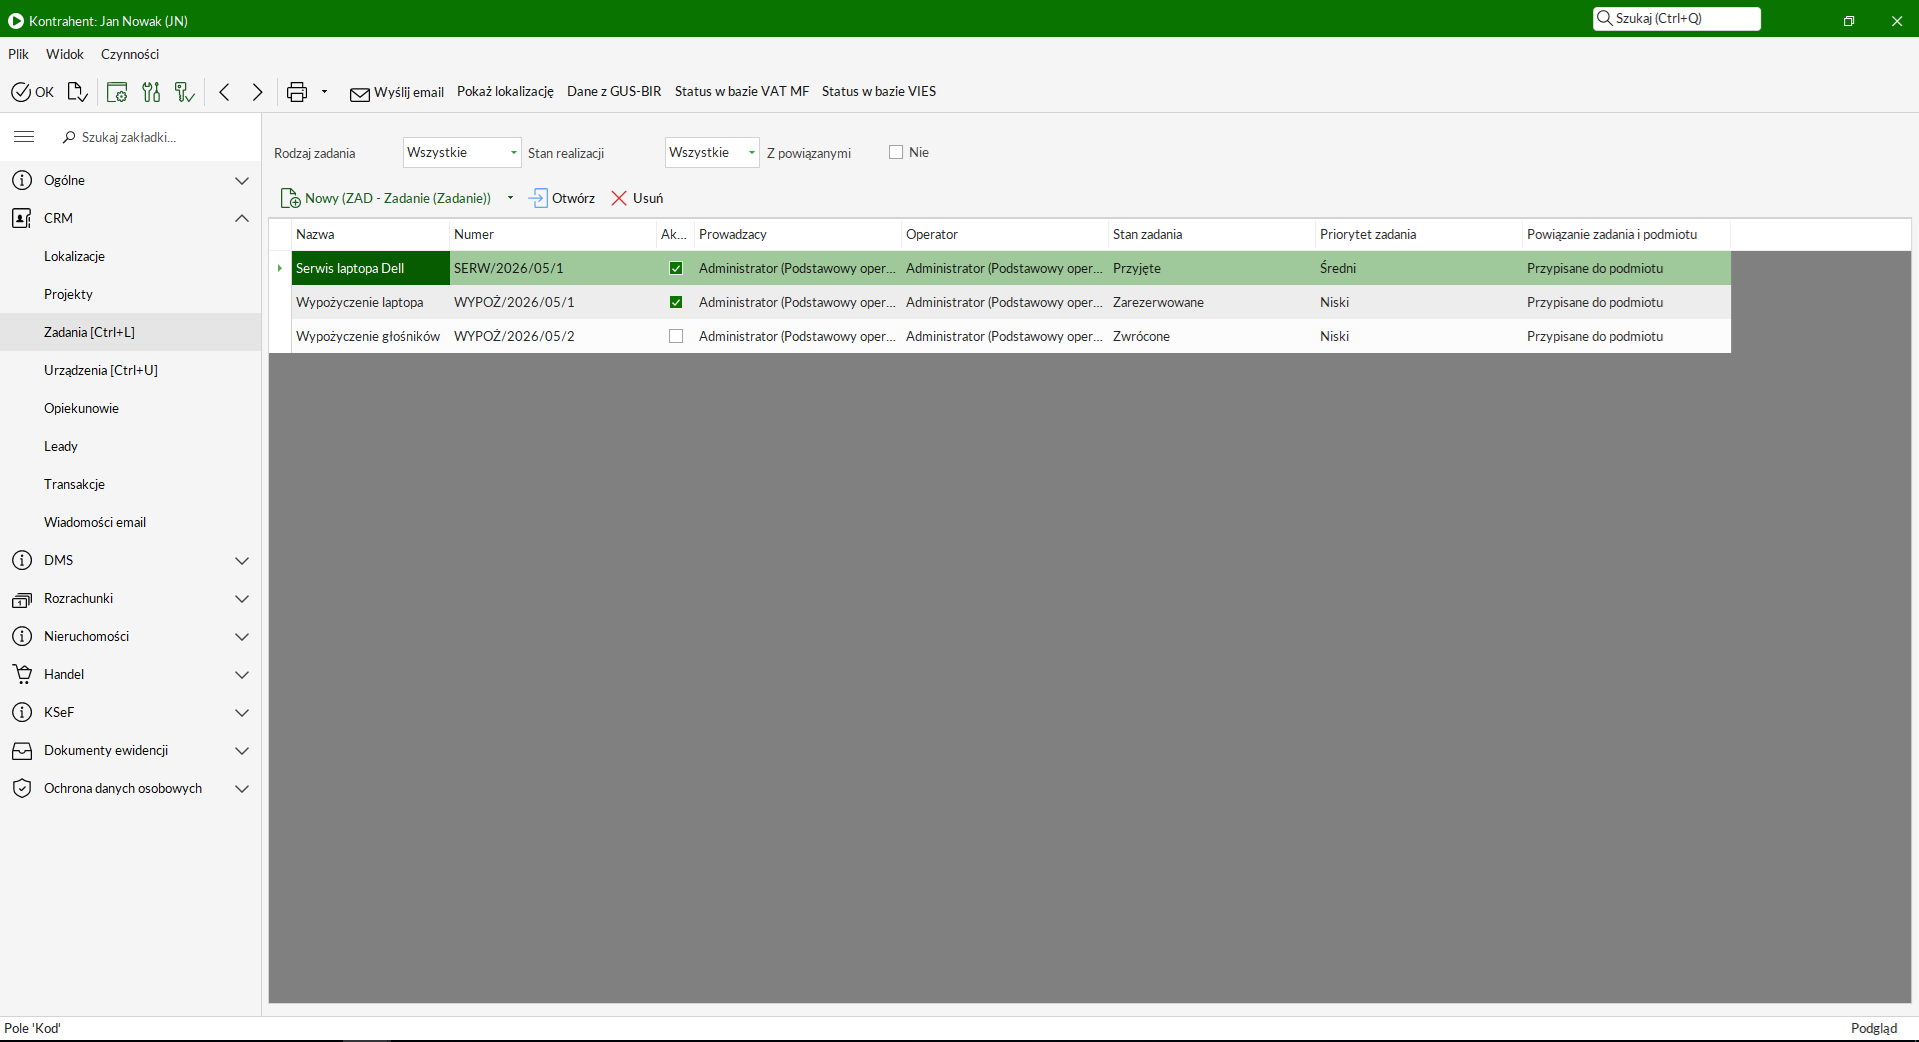
Task: Click the printer icon
Action: [x=297, y=92]
